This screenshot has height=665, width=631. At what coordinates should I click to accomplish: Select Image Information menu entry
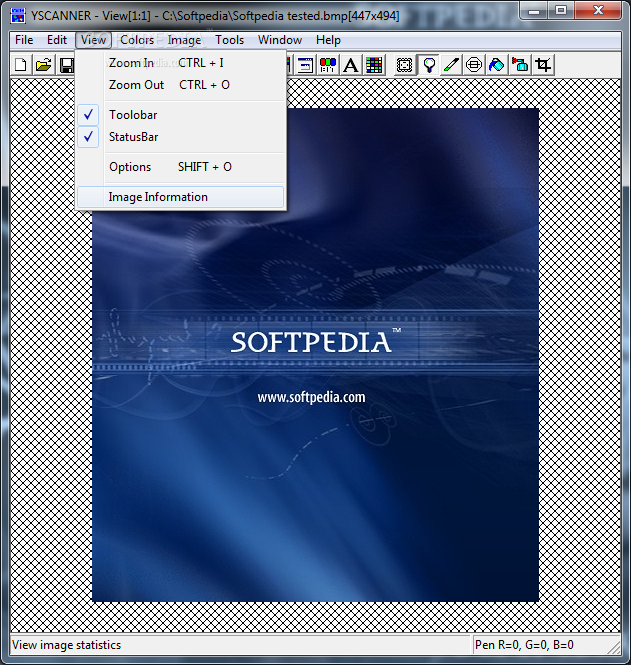[x=181, y=197]
